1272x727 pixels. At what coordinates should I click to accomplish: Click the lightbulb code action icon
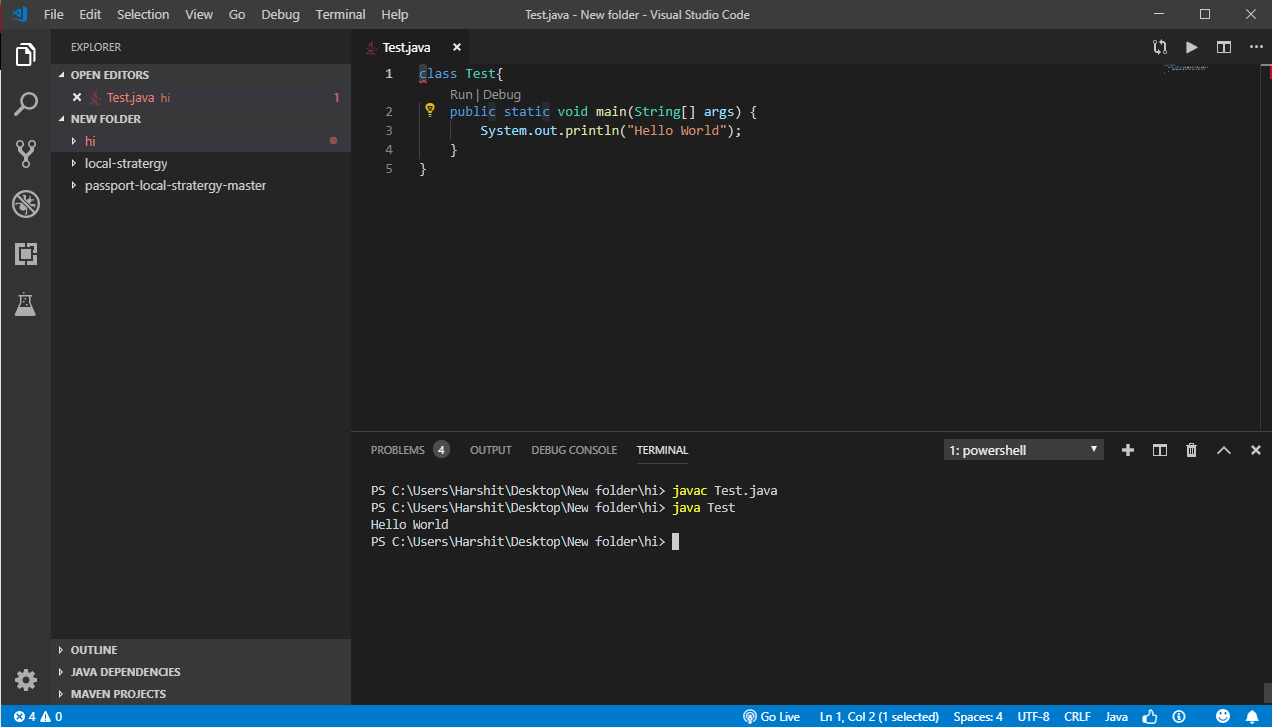[431, 110]
